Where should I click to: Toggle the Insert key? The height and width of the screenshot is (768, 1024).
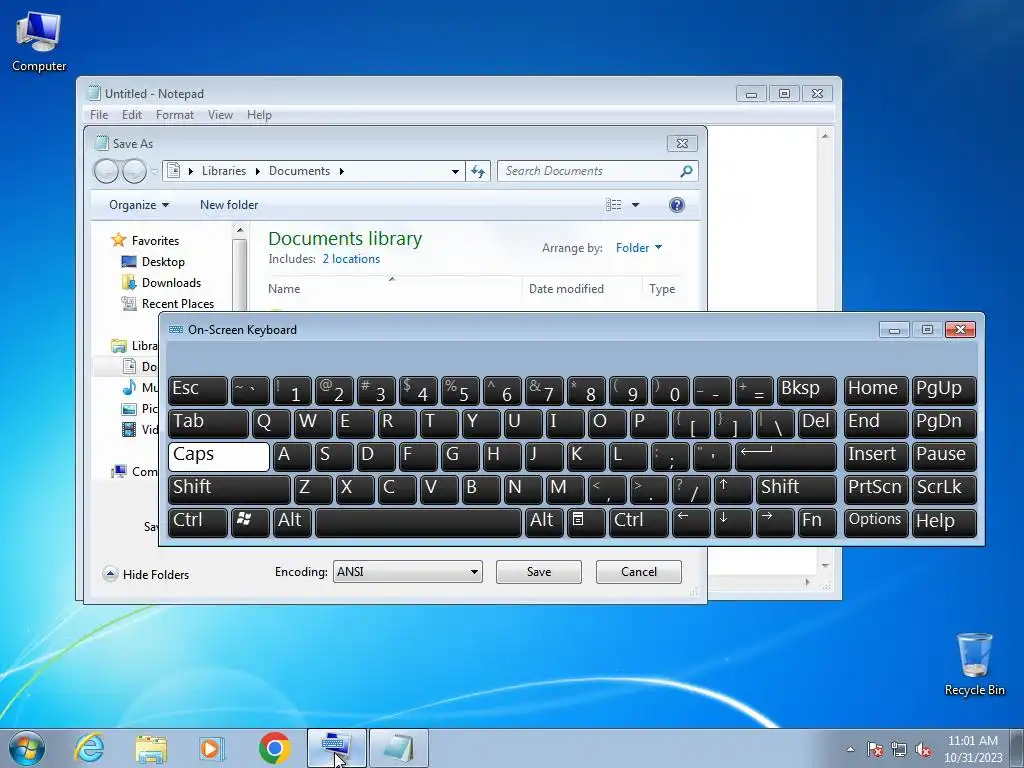click(x=876, y=456)
